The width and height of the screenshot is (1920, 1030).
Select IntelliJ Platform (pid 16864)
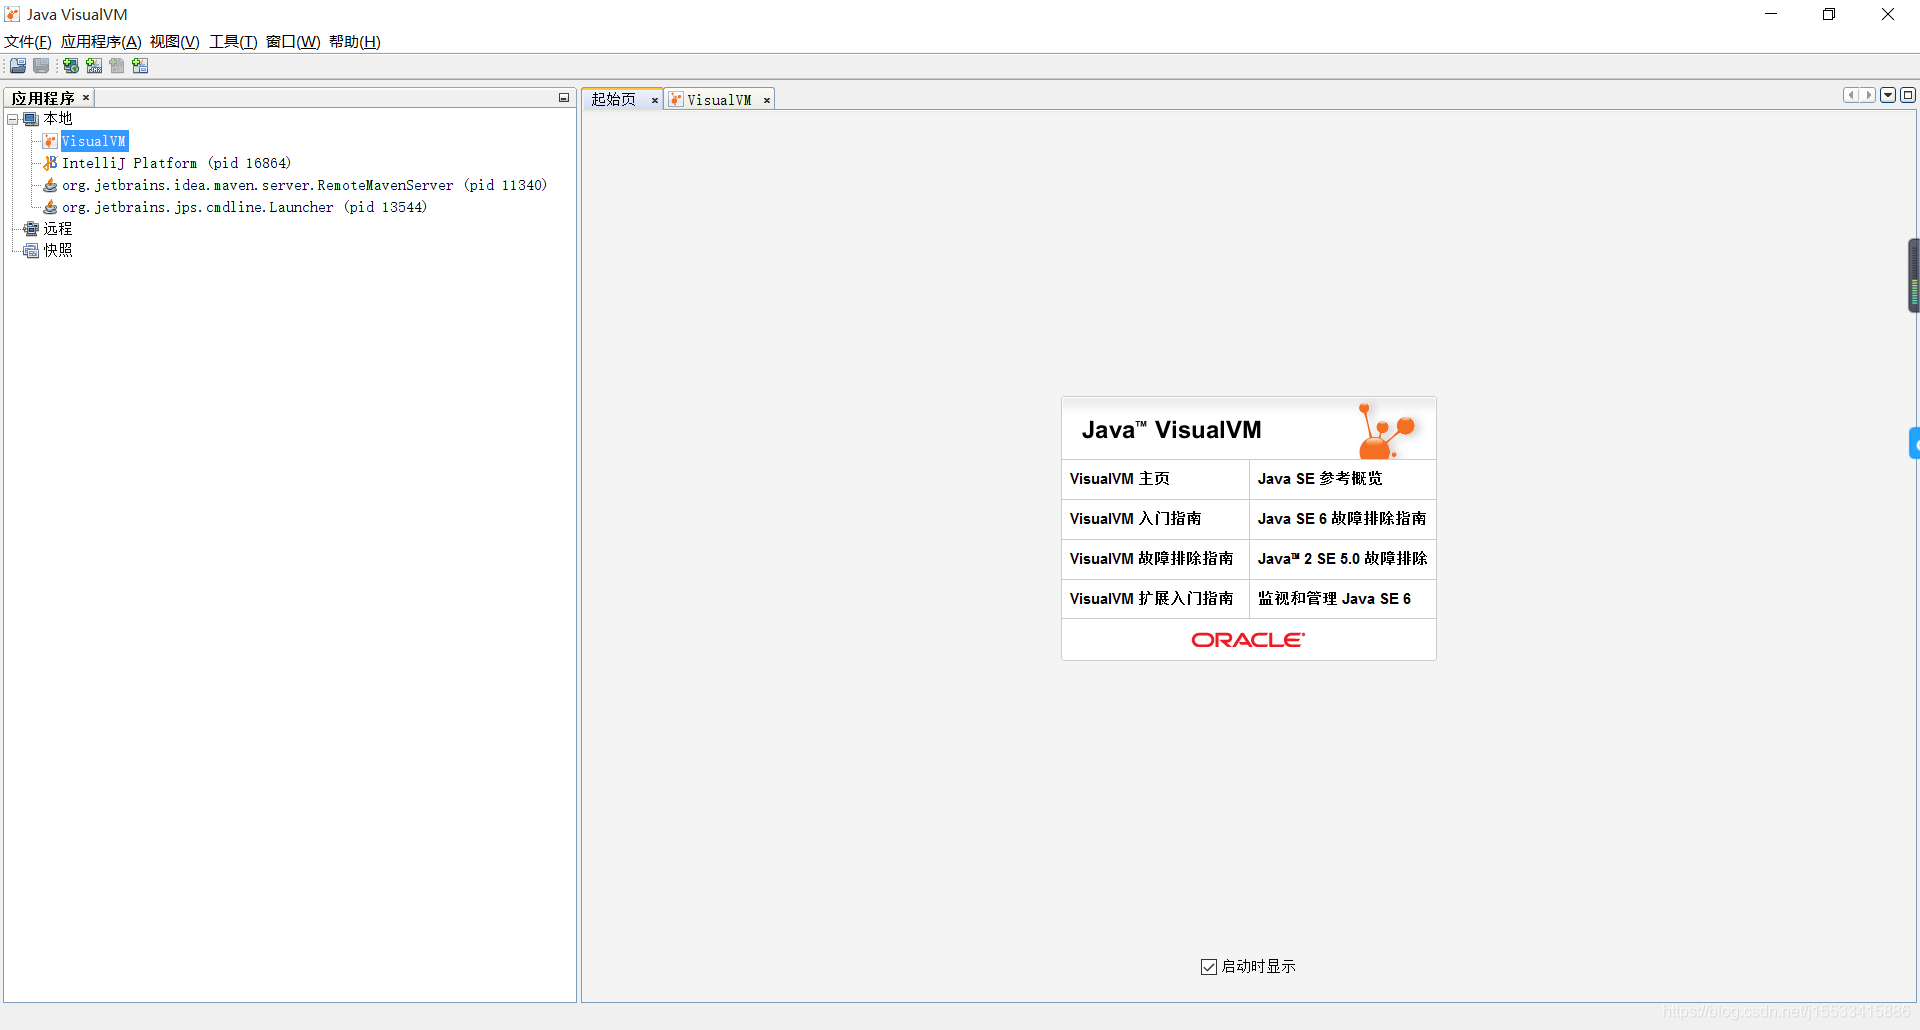pyautogui.click(x=176, y=163)
